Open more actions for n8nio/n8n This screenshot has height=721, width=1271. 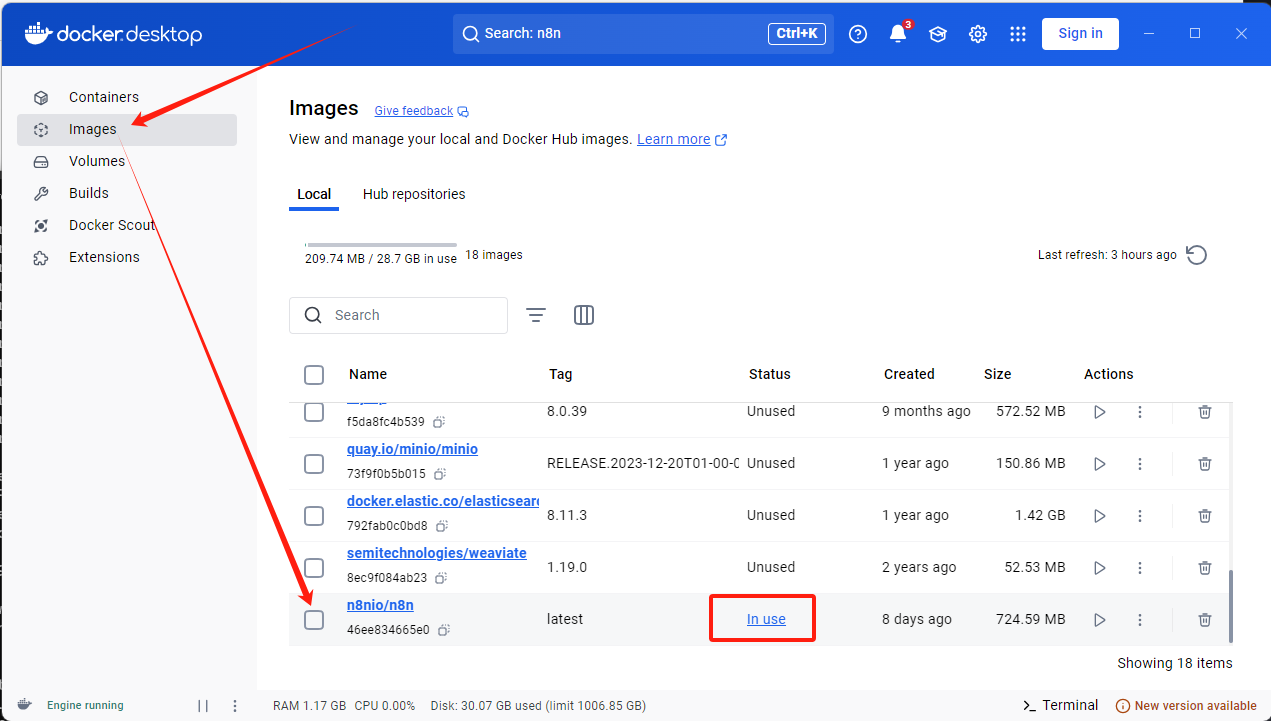pyautogui.click(x=1140, y=620)
